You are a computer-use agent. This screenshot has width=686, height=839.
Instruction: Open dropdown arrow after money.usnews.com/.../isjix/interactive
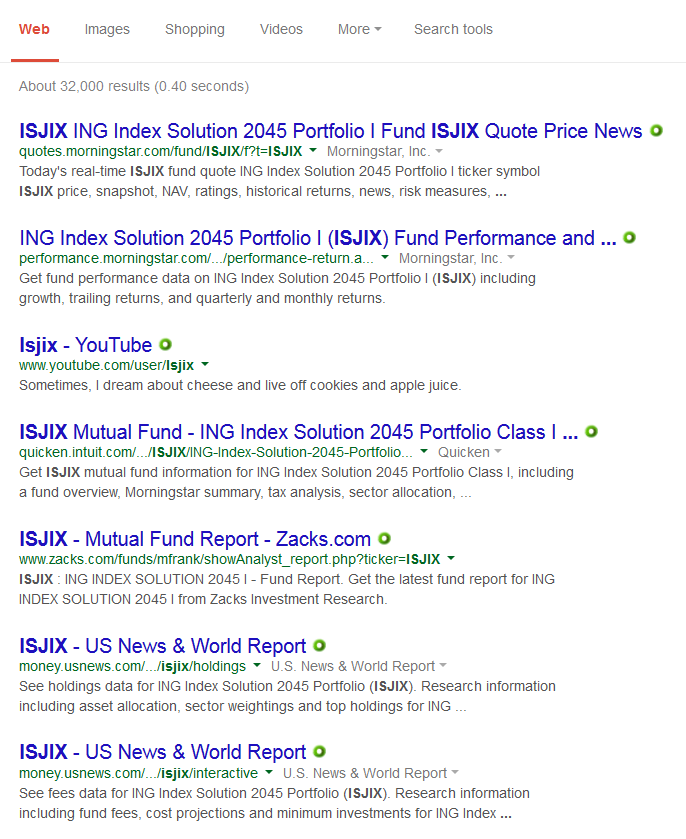point(269,772)
